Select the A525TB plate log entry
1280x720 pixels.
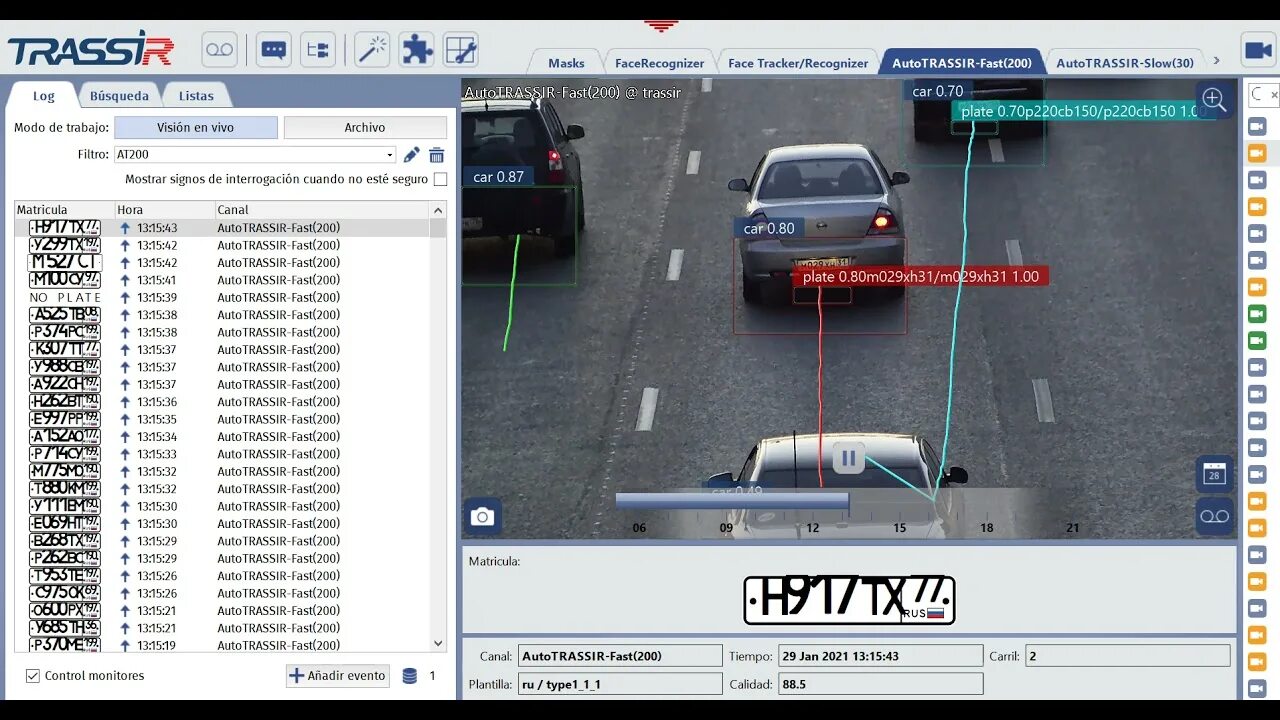222,315
